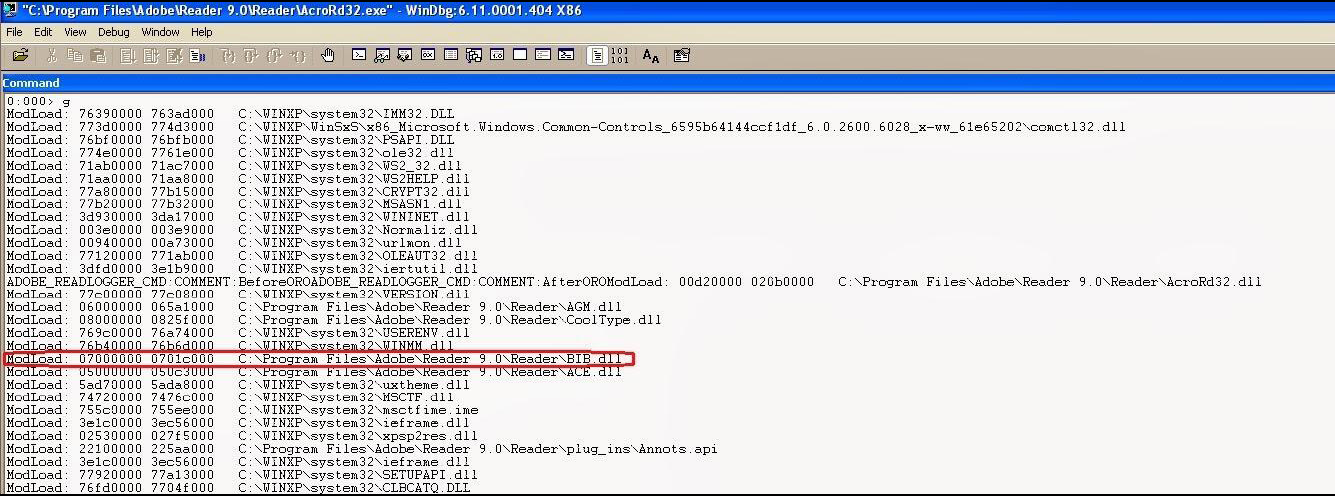Open the Help menu
This screenshot has height=496, width=1336.
201,32
